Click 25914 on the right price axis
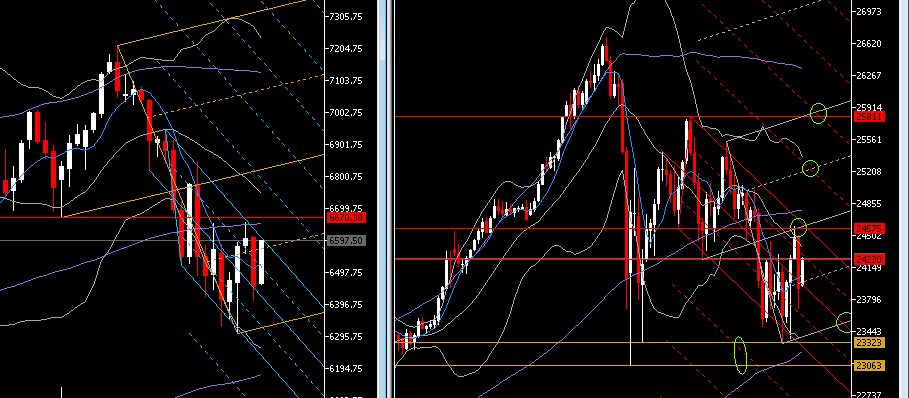 tap(868, 108)
